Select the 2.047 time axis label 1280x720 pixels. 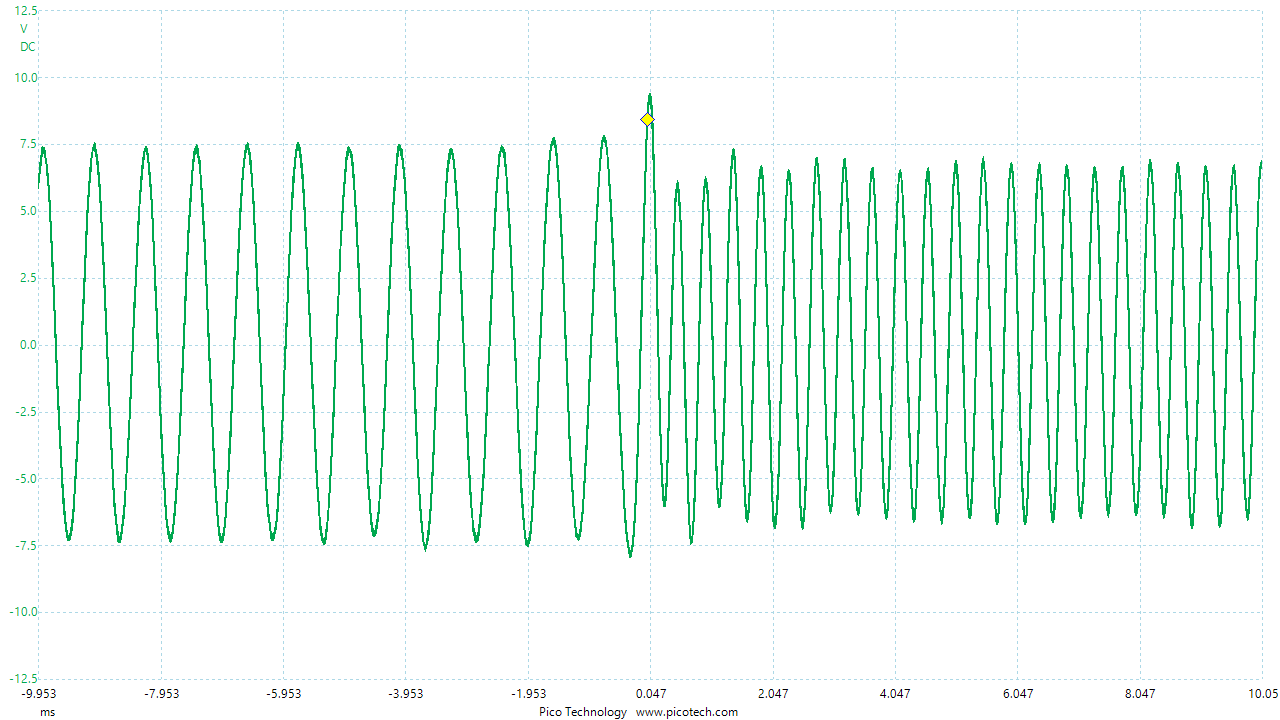773,693
